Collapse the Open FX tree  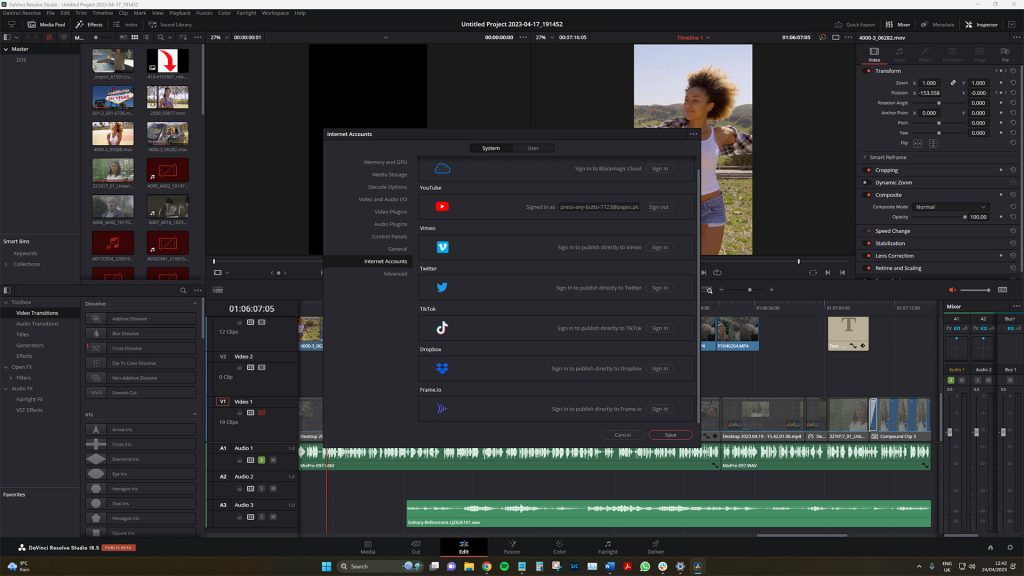pyautogui.click(x=6, y=367)
